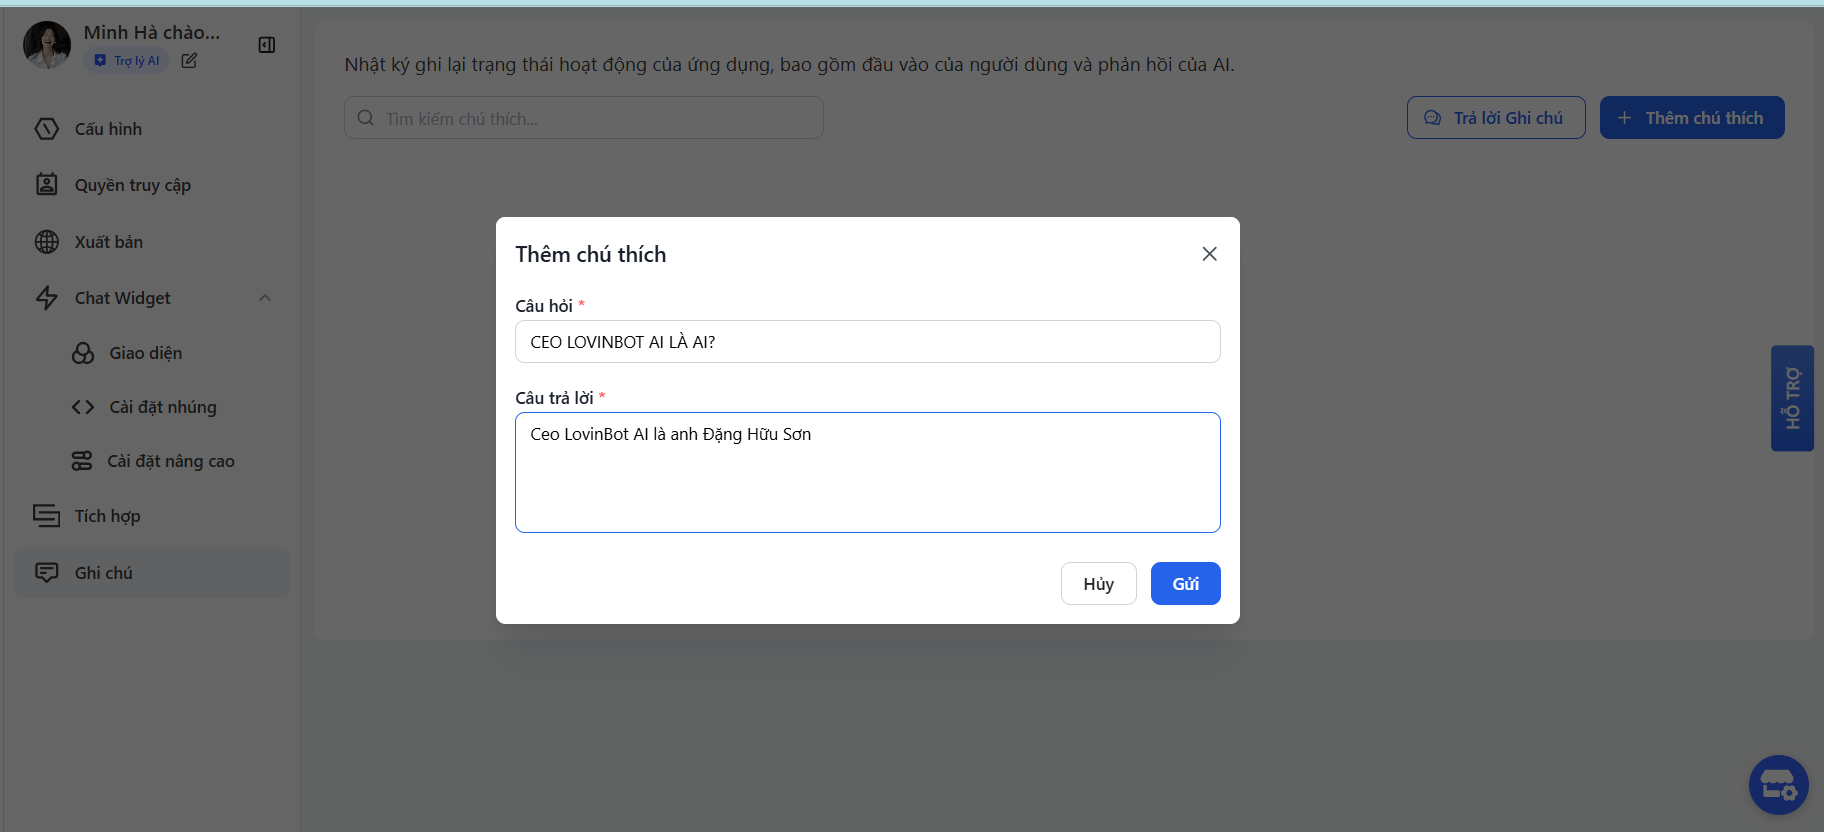The width and height of the screenshot is (1824, 832).
Task: Click the edit pencil icon beside Trợ lý AI
Action: click(x=189, y=61)
